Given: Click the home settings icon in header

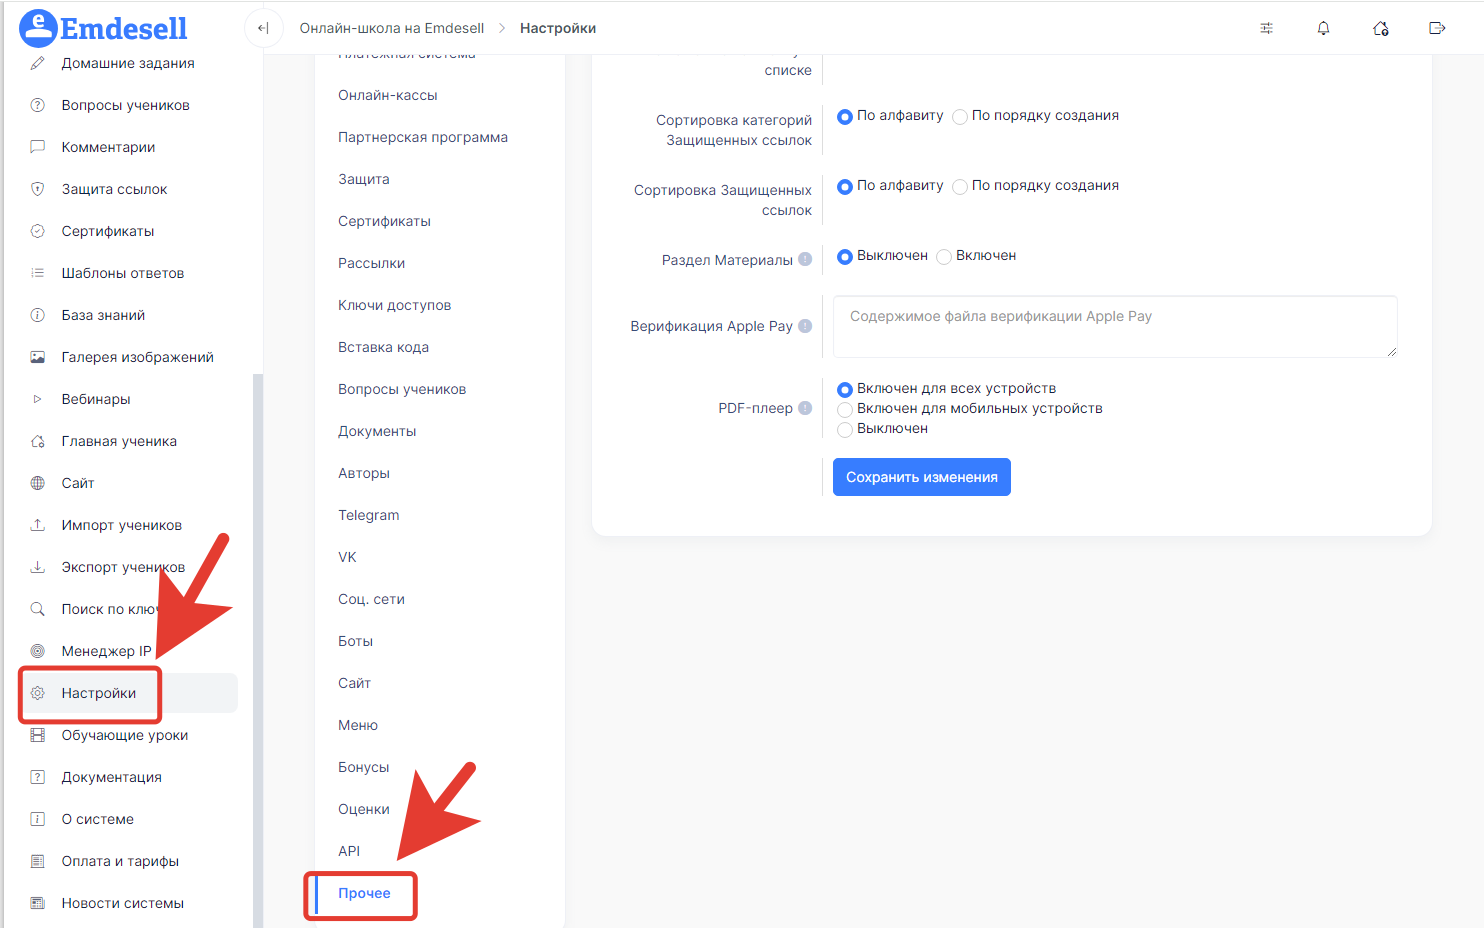Looking at the screenshot, I should [1380, 28].
